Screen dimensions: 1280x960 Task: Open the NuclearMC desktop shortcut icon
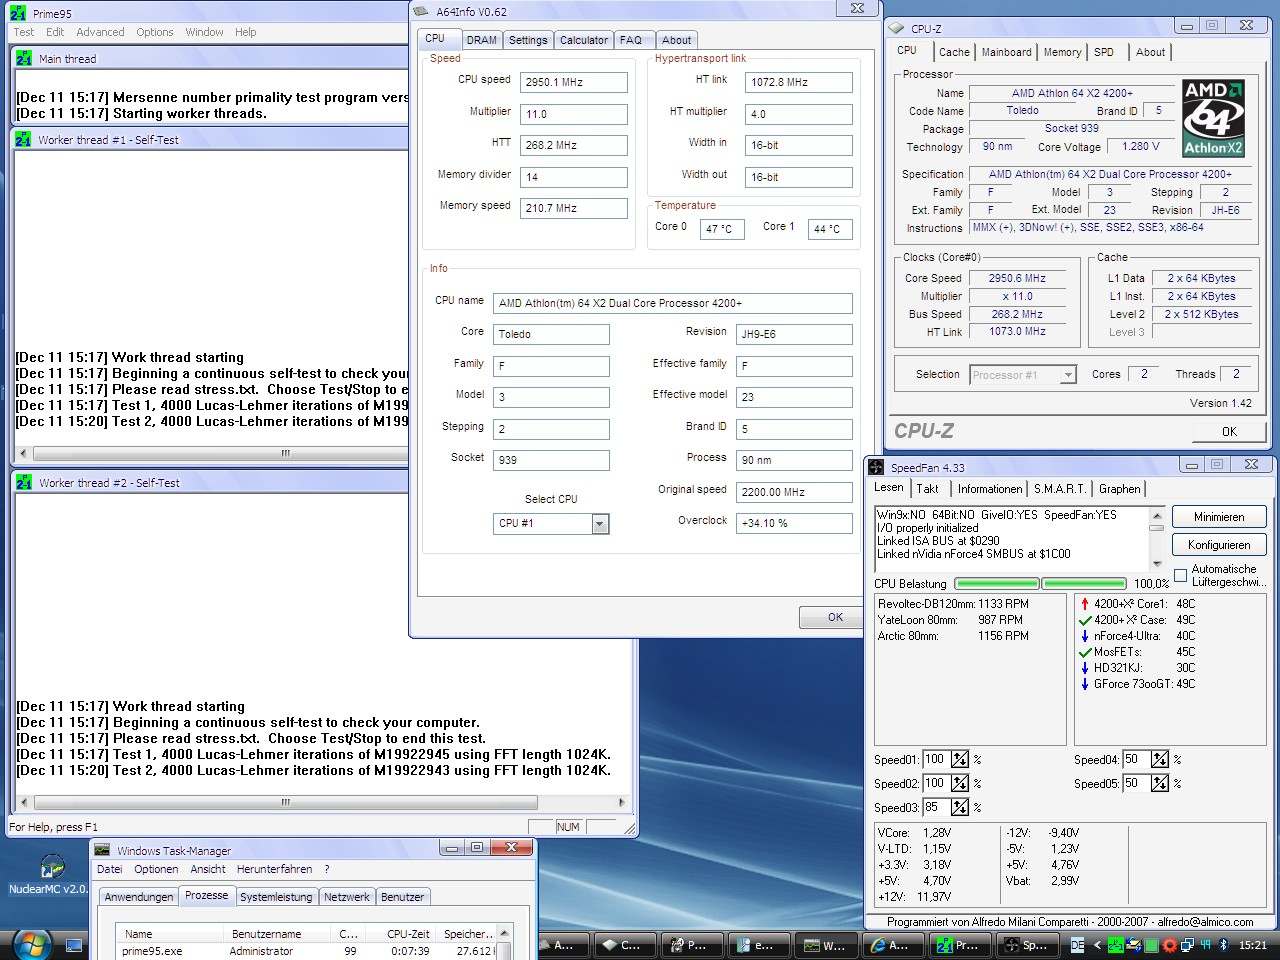click(50, 866)
